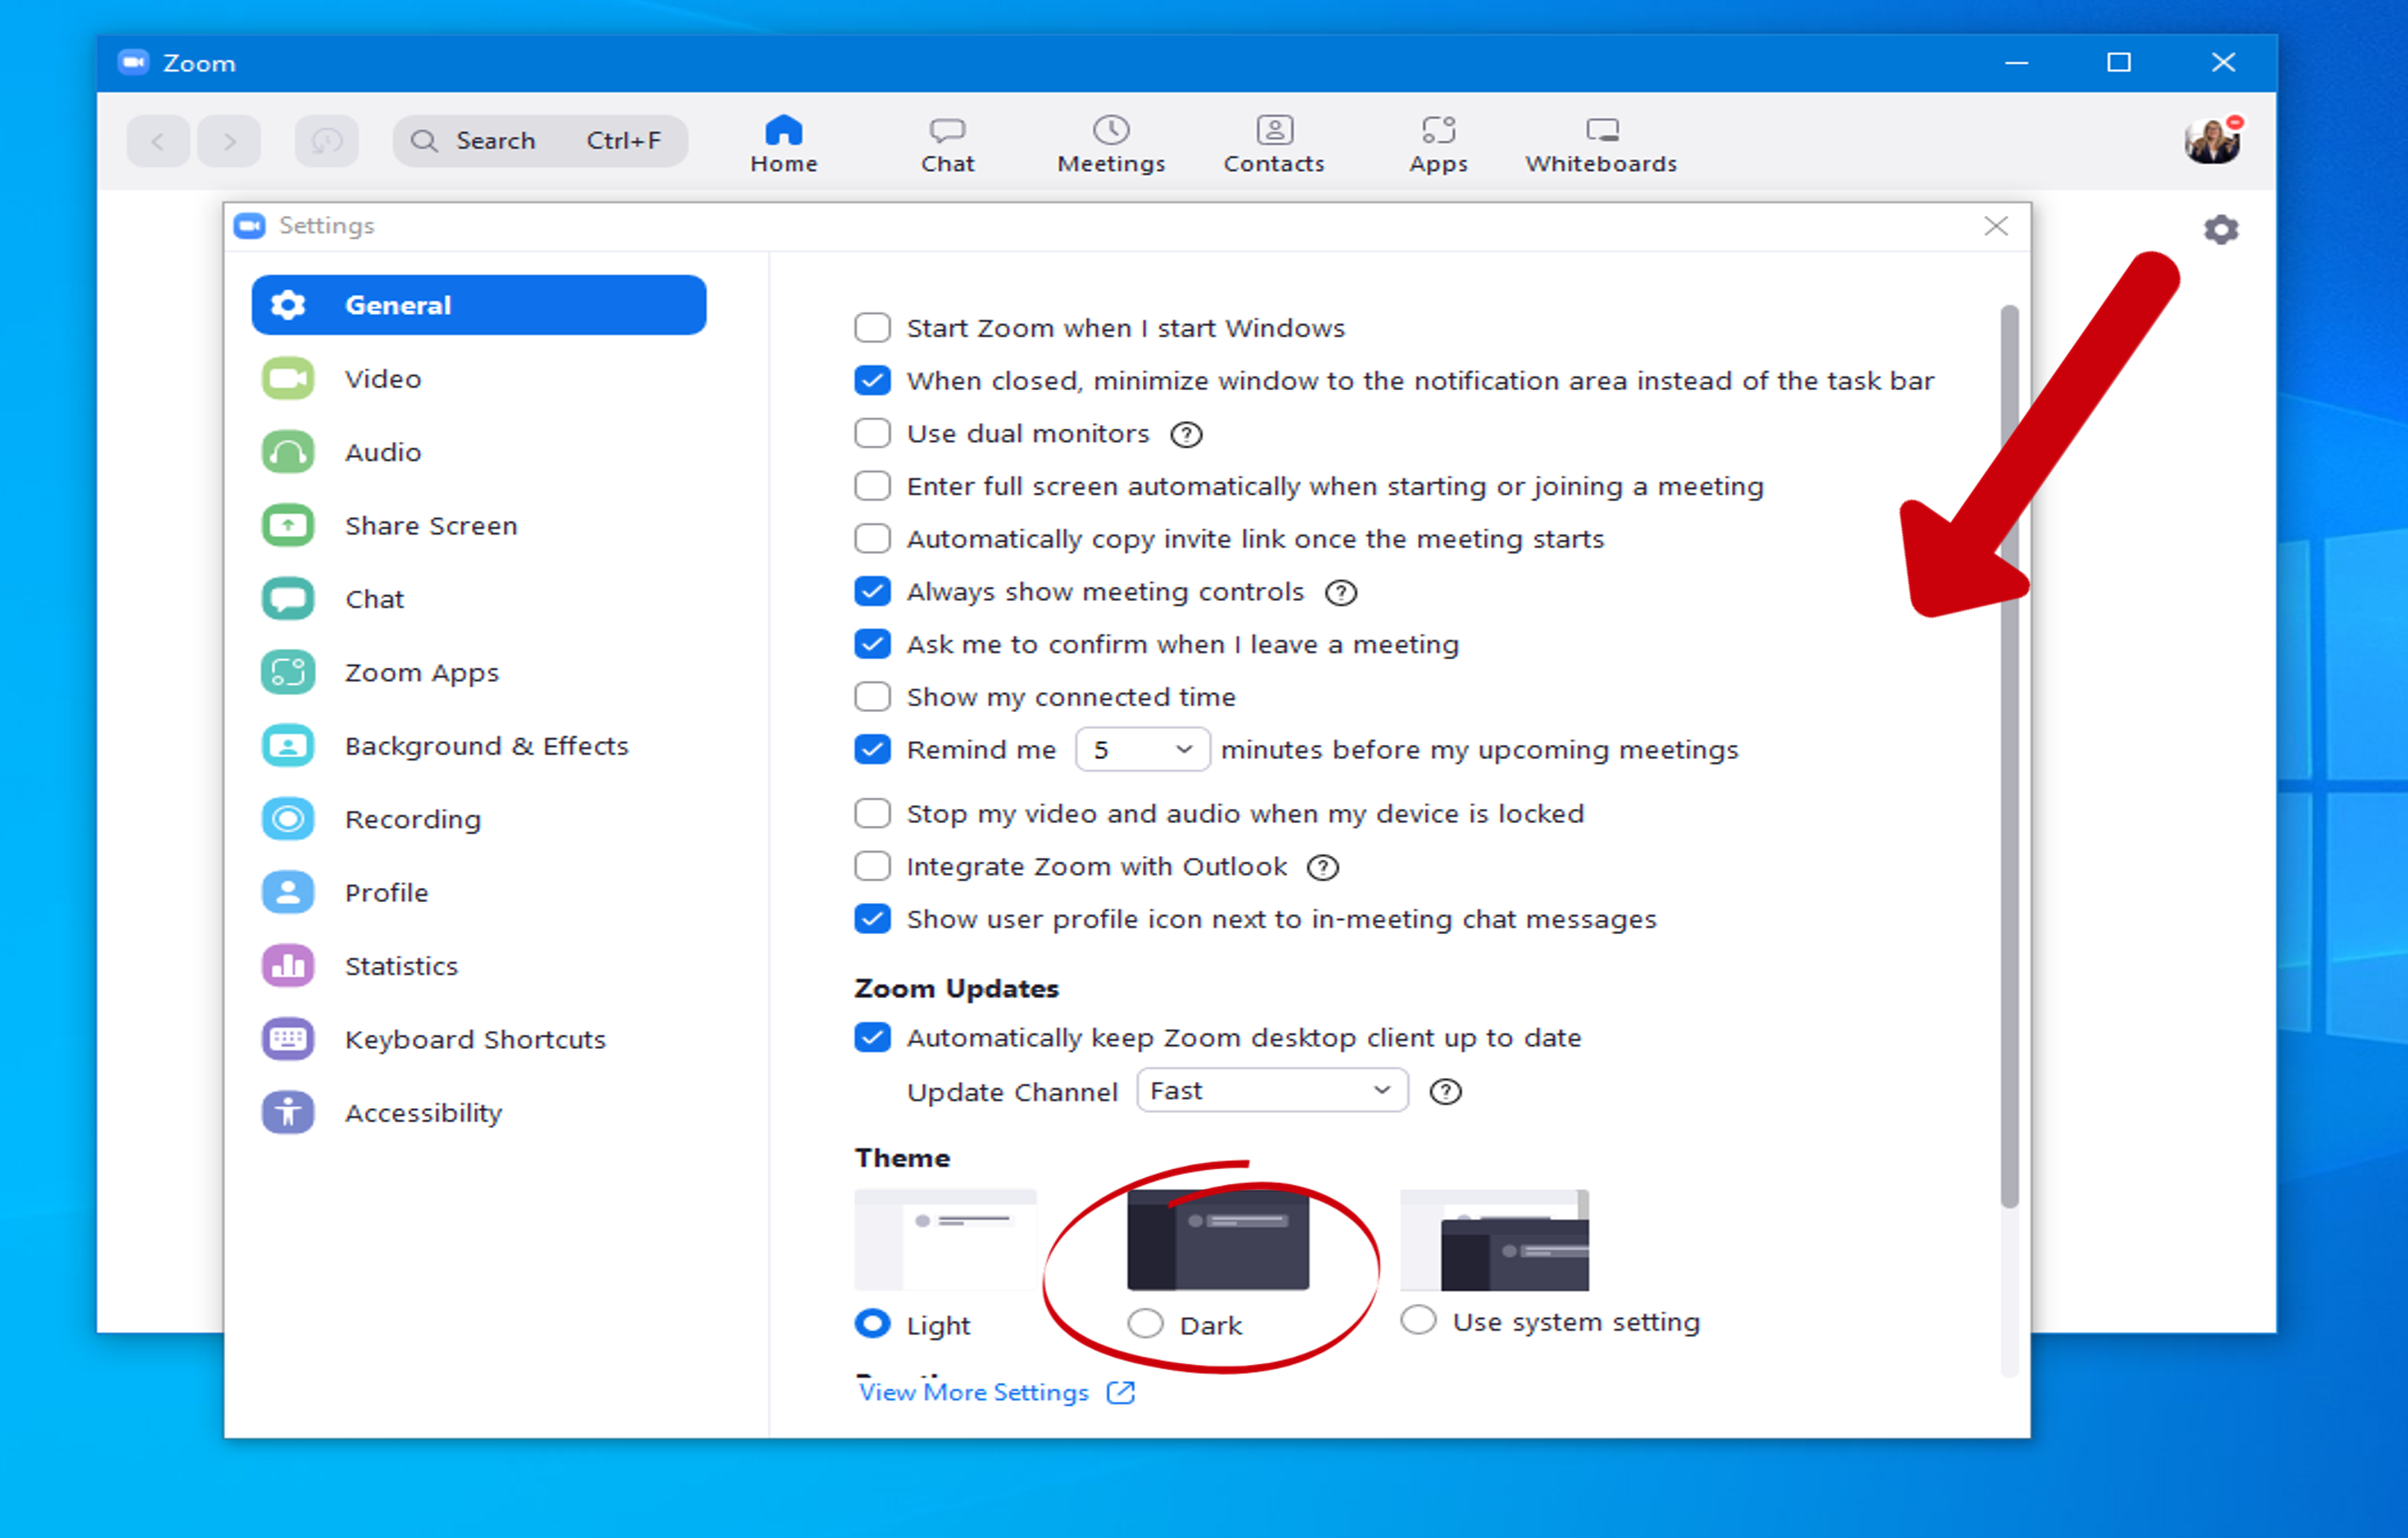Open the history clock button
The height and width of the screenshot is (1538, 2408).
(x=326, y=141)
